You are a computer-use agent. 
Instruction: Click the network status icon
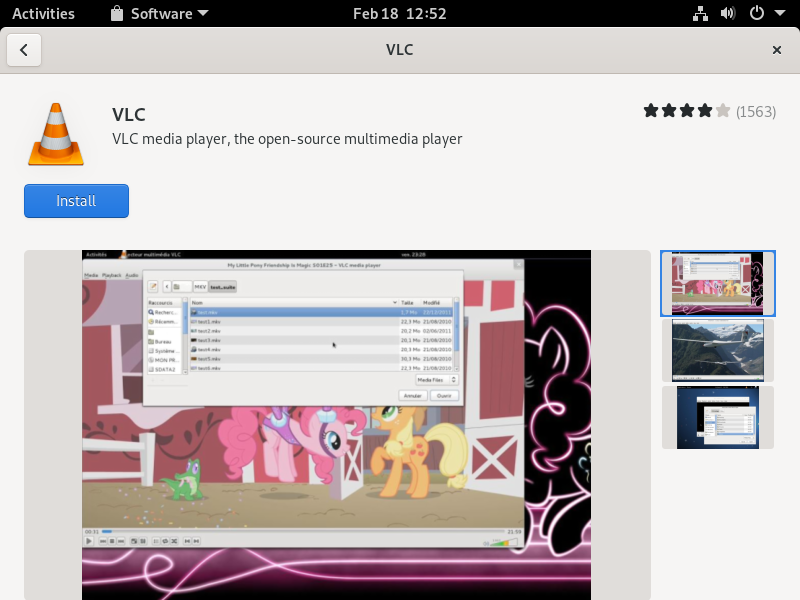click(x=700, y=13)
